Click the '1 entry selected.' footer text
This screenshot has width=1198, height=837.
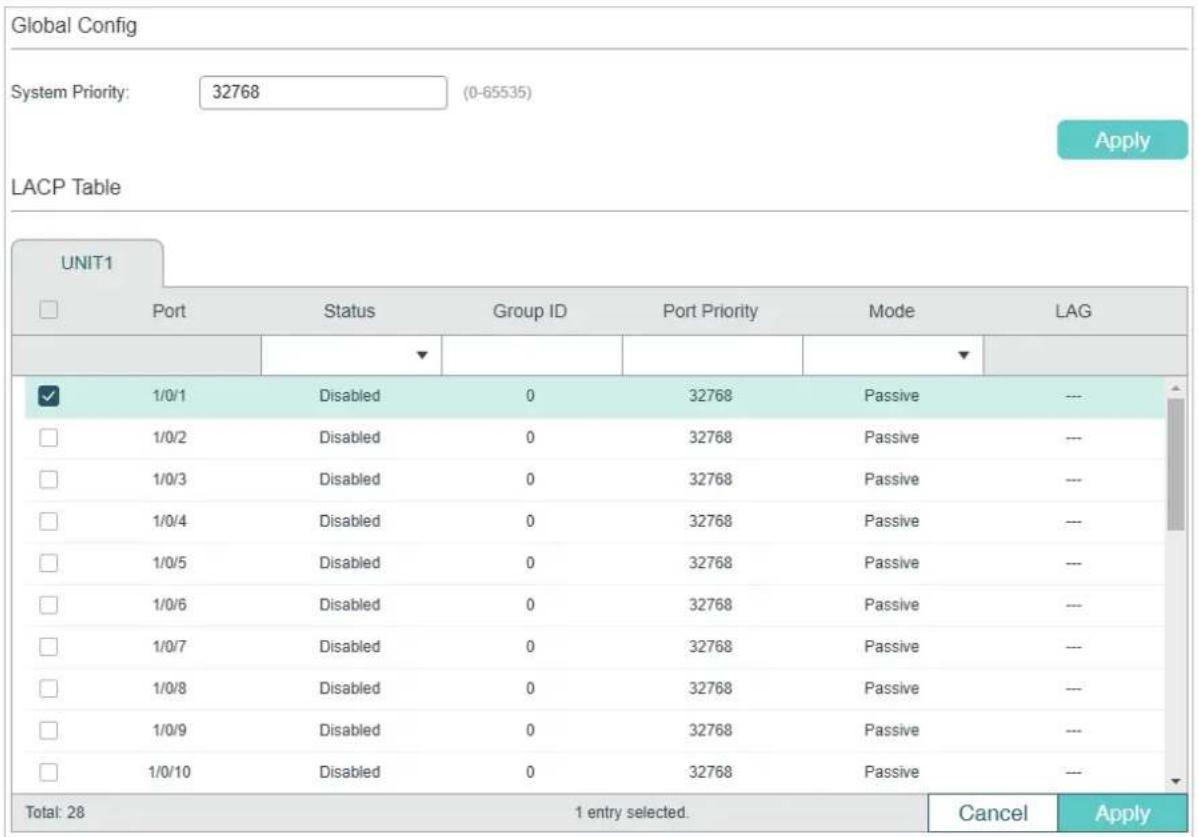(631, 813)
